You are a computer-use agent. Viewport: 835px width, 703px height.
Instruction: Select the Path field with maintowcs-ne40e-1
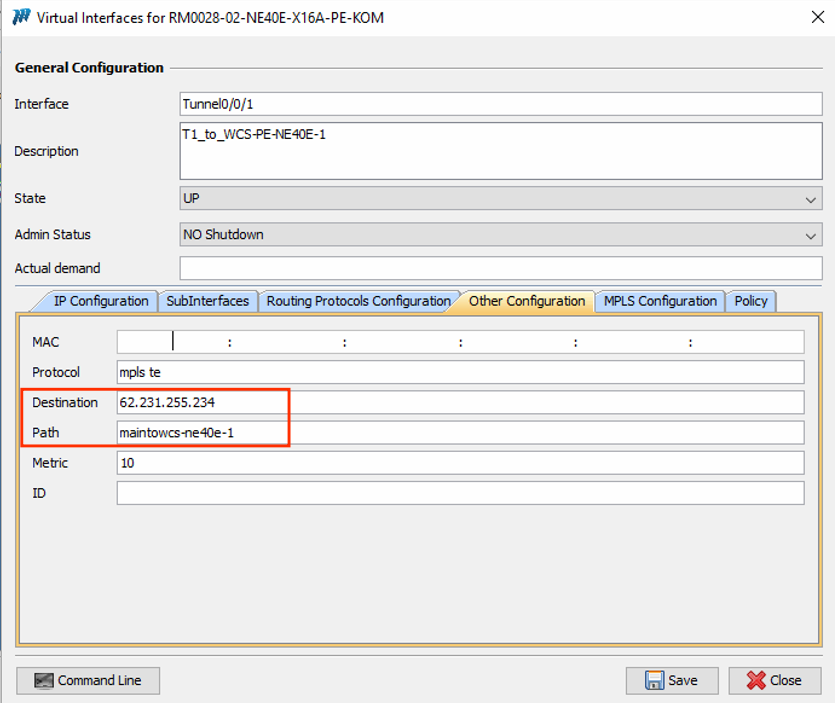(x=460, y=432)
